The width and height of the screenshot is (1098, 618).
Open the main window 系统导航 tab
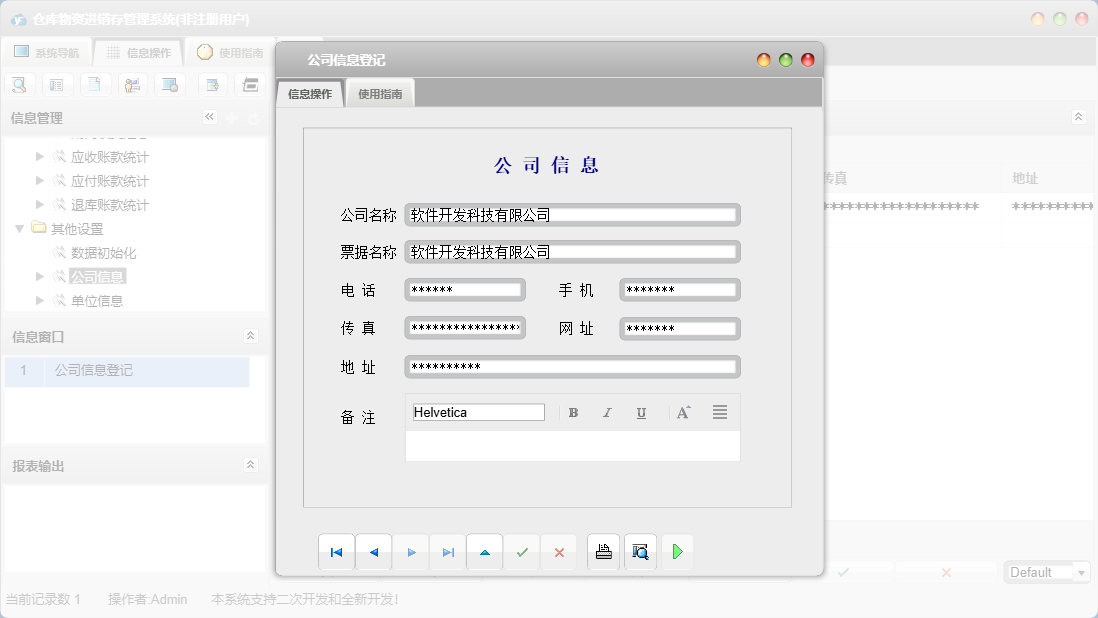coord(47,52)
